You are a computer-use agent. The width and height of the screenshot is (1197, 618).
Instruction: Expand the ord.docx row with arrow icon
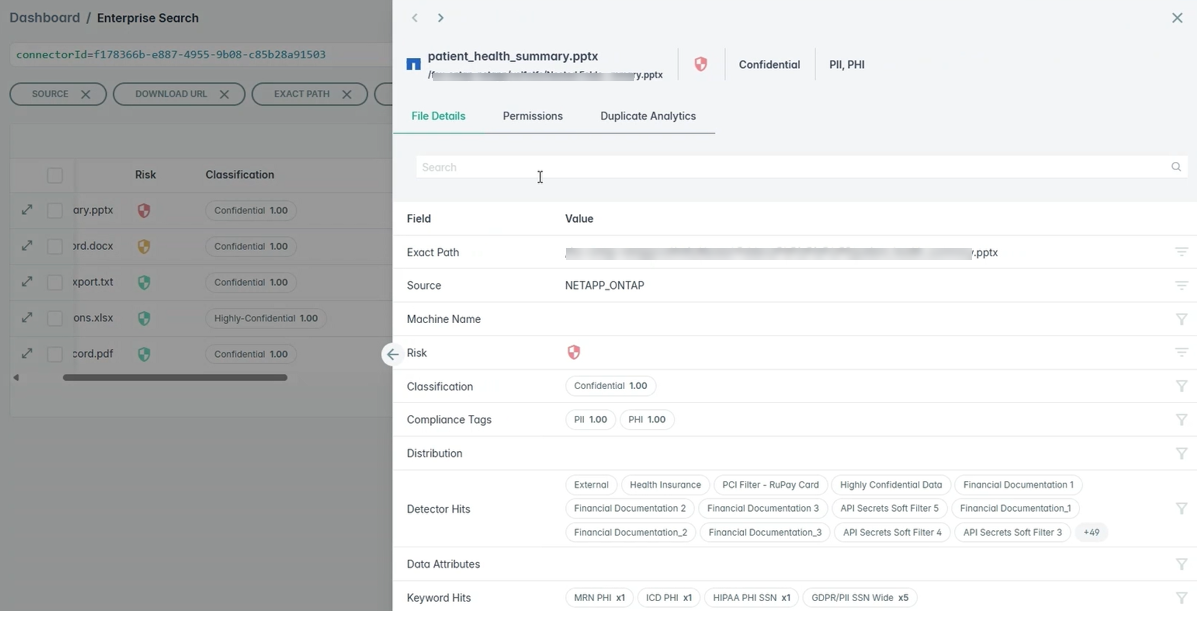click(x=27, y=246)
